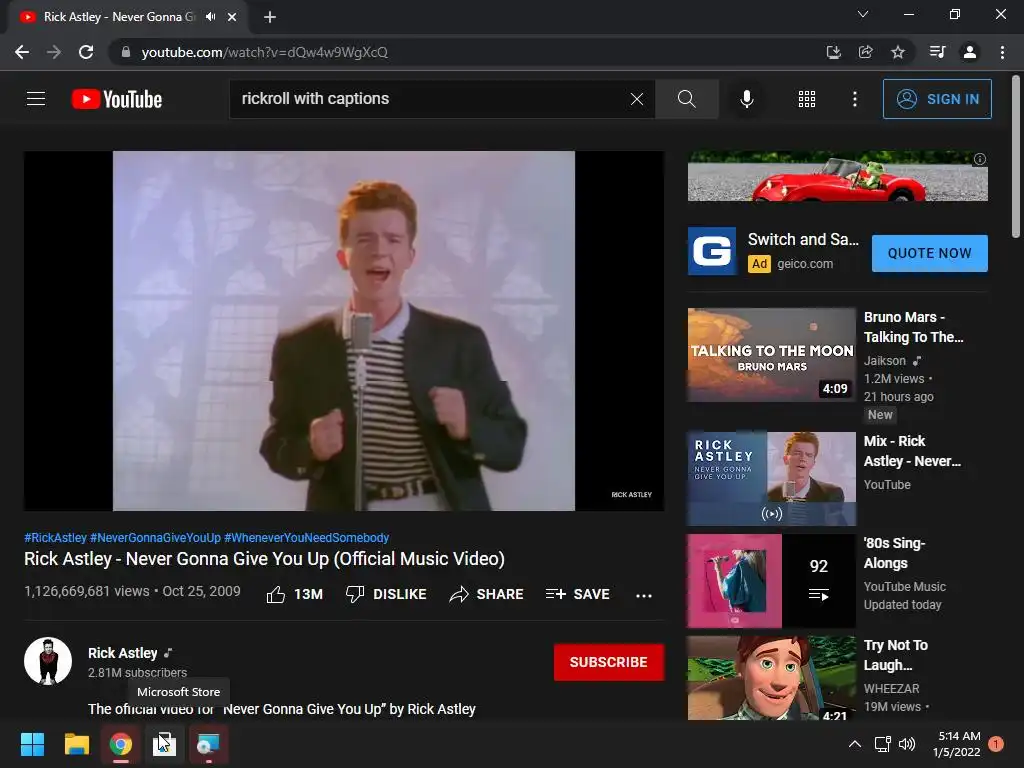Open the '80s Sing-Alongs title
The width and height of the screenshot is (1024, 768).
pyautogui.click(x=894, y=553)
